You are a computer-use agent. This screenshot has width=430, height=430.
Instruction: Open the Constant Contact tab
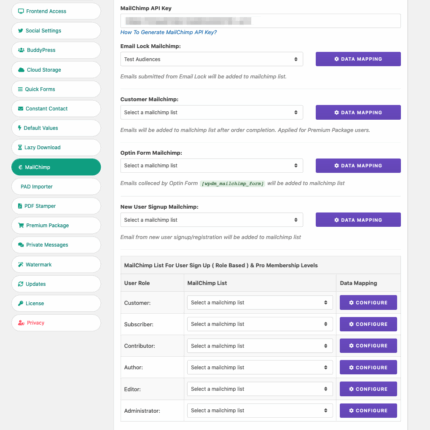(x=56, y=109)
